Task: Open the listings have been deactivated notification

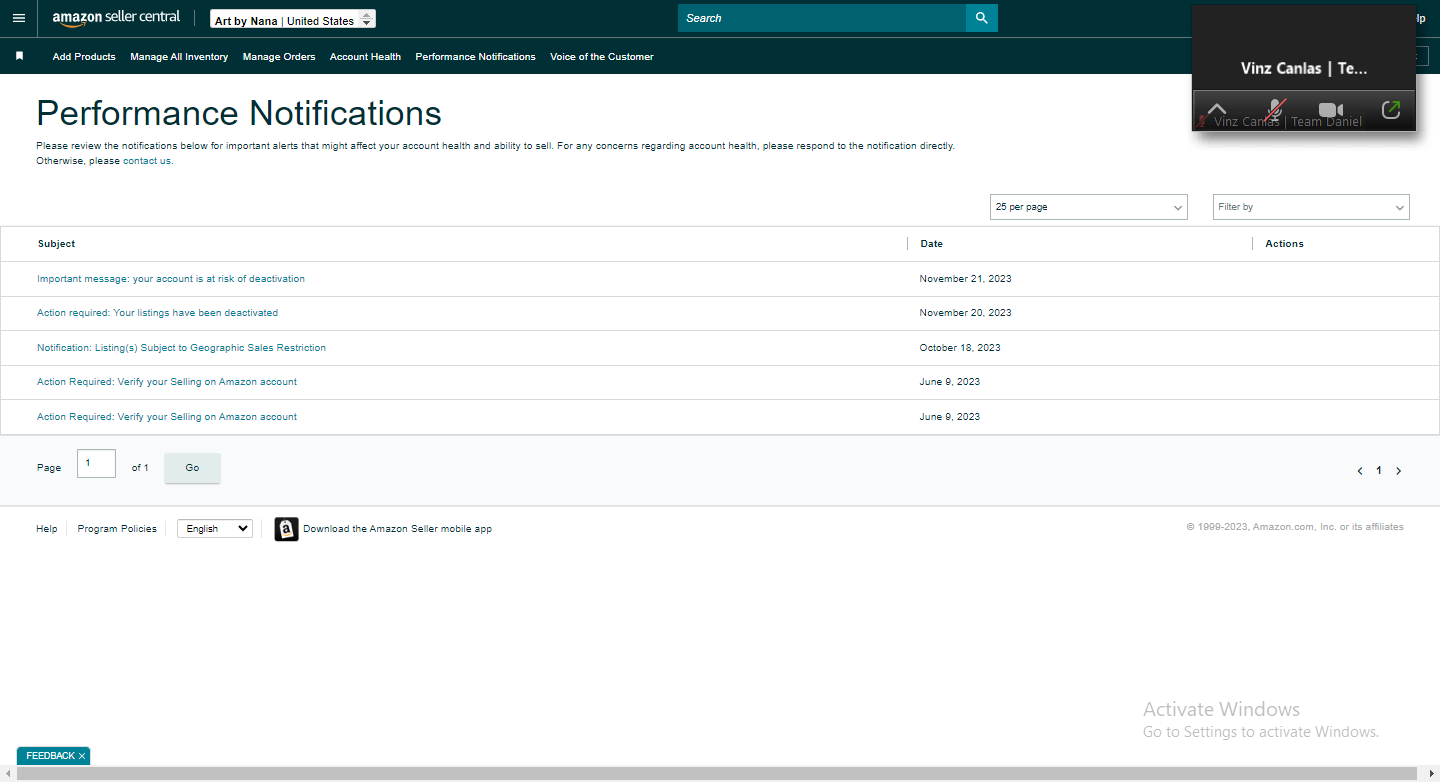Action: pos(157,313)
